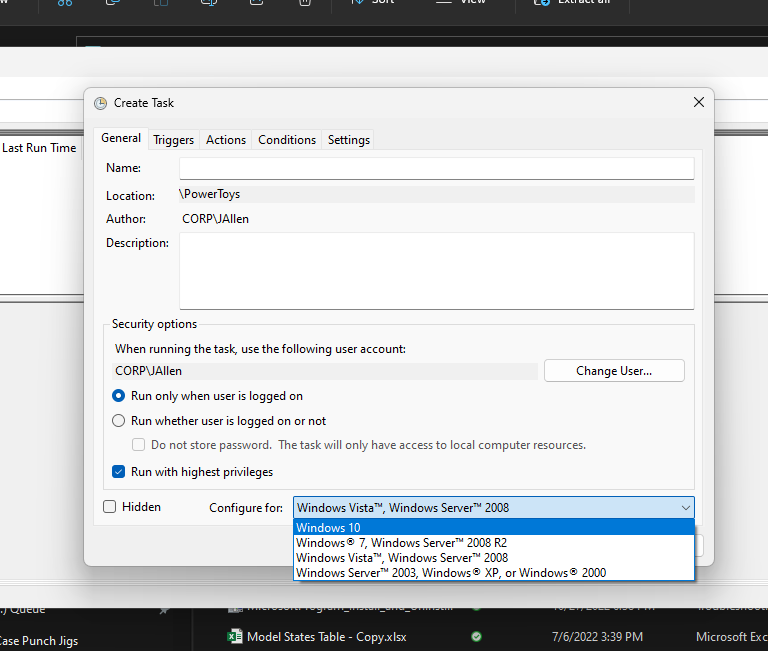The width and height of the screenshot is (768, 651).
Task: Enable the Hidden checkbox
Action: click(110, 506)
